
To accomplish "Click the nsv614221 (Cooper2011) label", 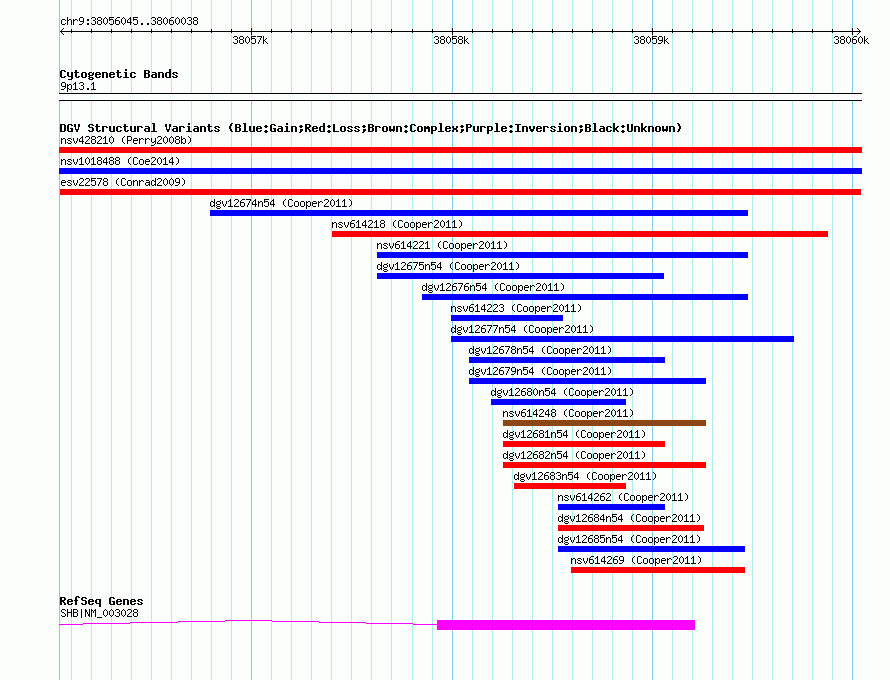I will (442, 245).
